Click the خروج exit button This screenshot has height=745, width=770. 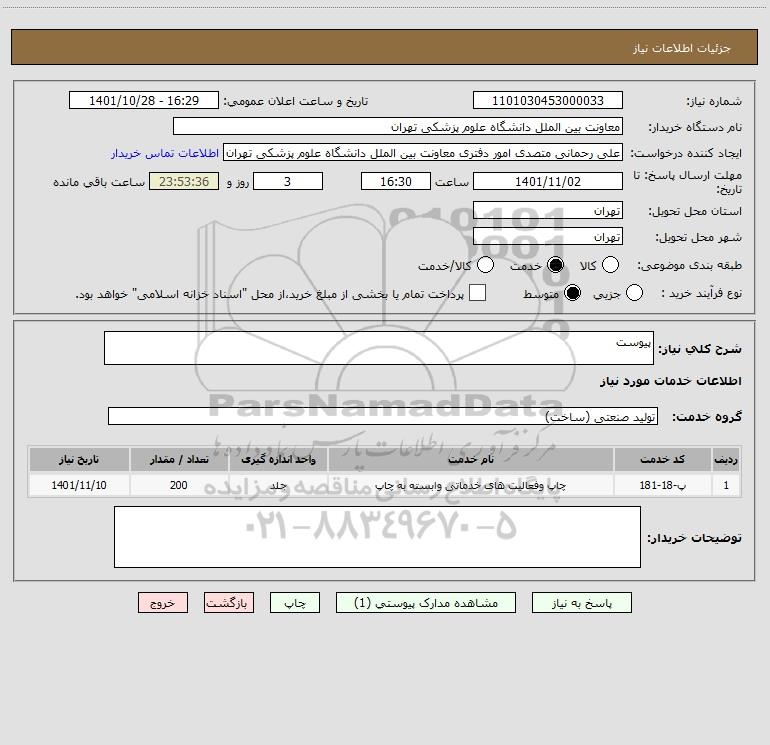[163, 603]
